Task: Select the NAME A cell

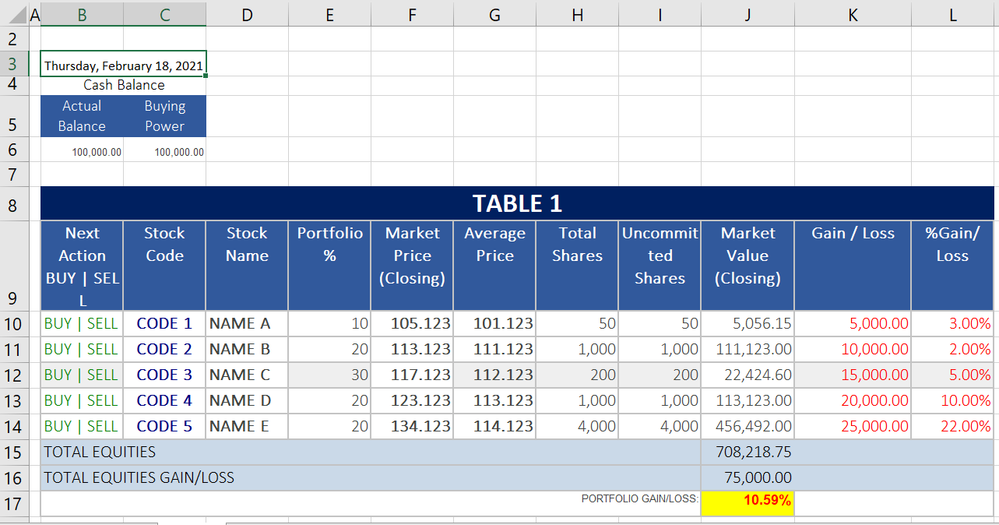Action: (247, 324)
